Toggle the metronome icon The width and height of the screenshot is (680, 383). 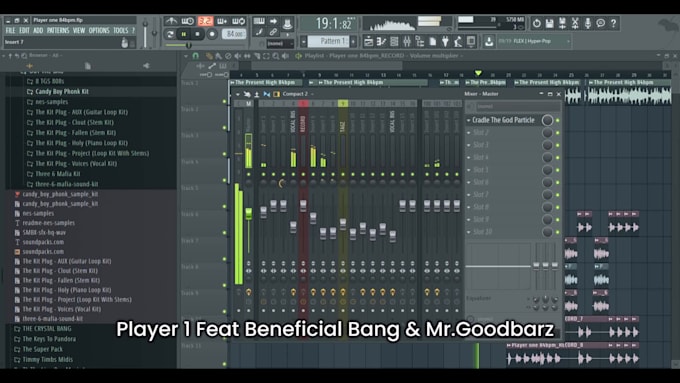[171, 21]
